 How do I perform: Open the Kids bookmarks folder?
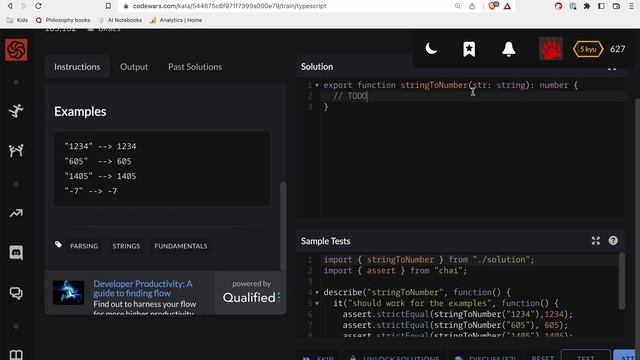tap(18, 20)
